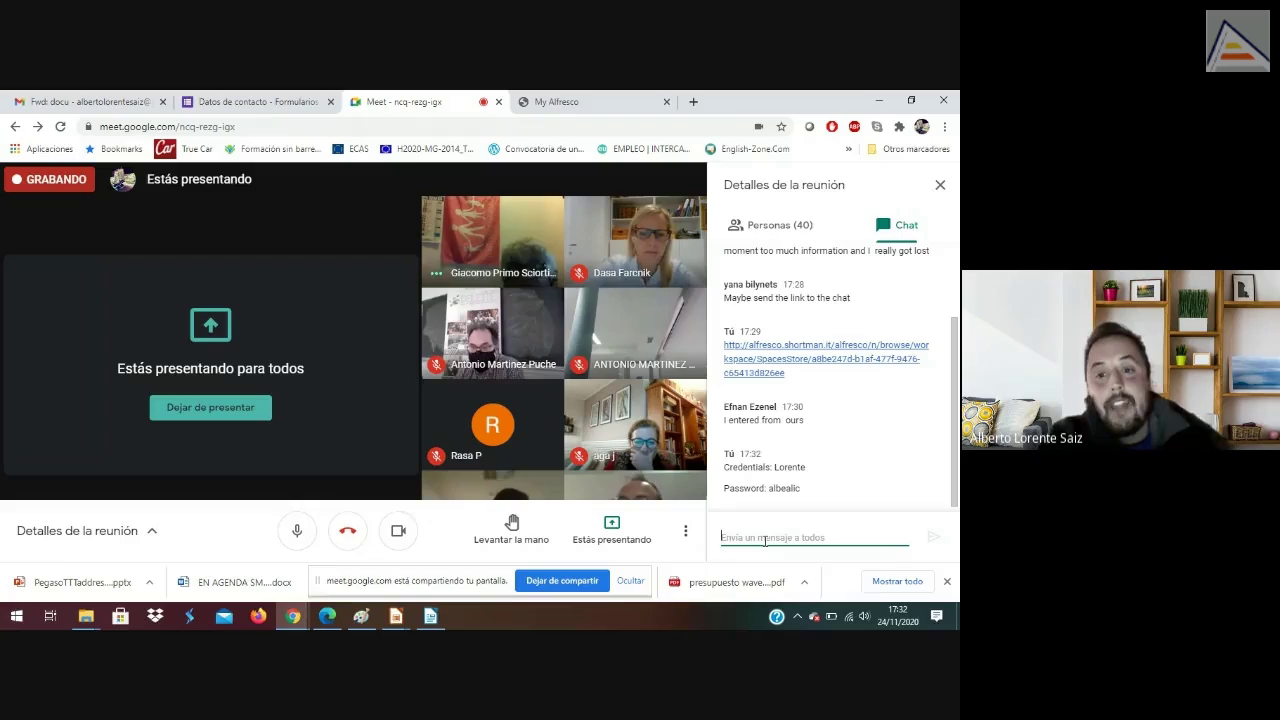Click the Dejar de presentar button

click(x=210, y=407)
